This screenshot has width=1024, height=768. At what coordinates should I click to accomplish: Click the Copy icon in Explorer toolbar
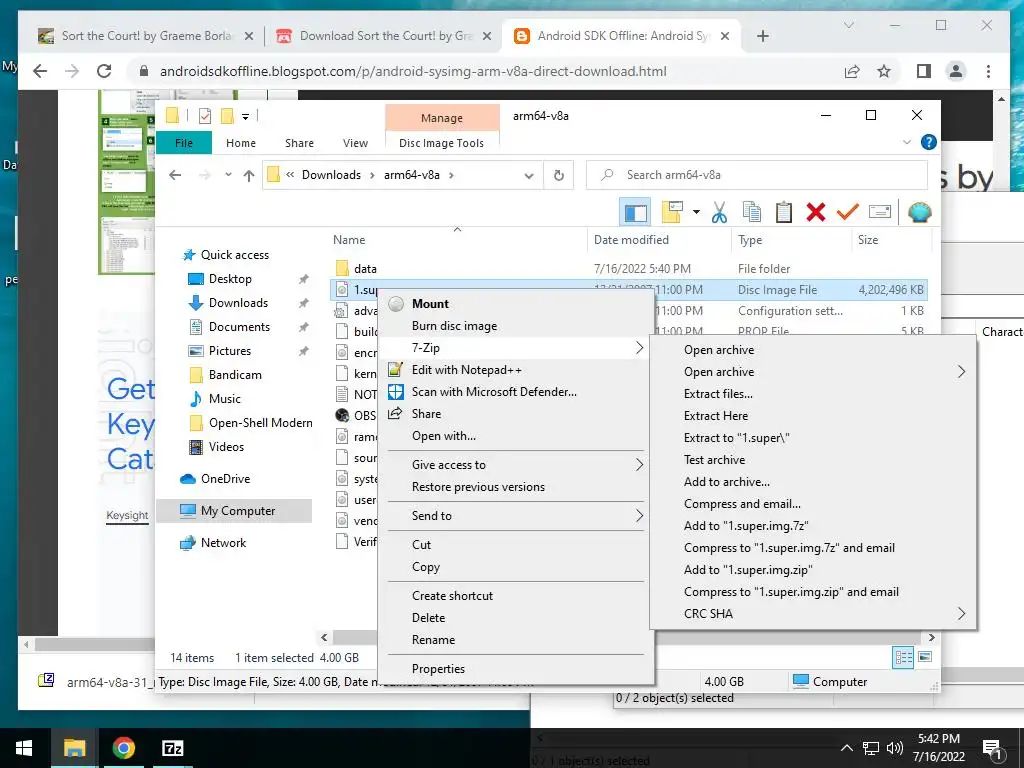752,212
